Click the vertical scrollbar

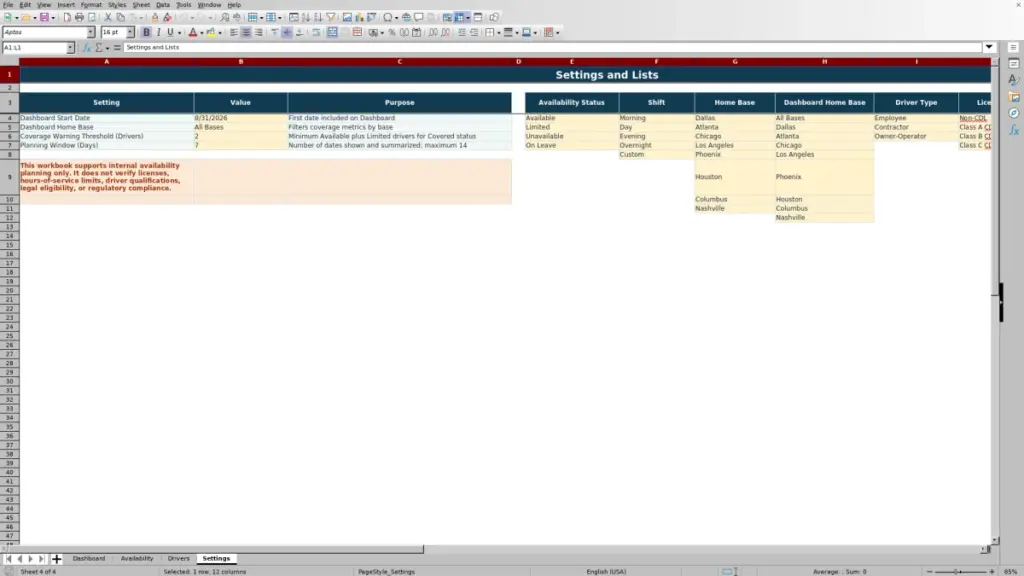pyautogui.click(x=995, y=300)
